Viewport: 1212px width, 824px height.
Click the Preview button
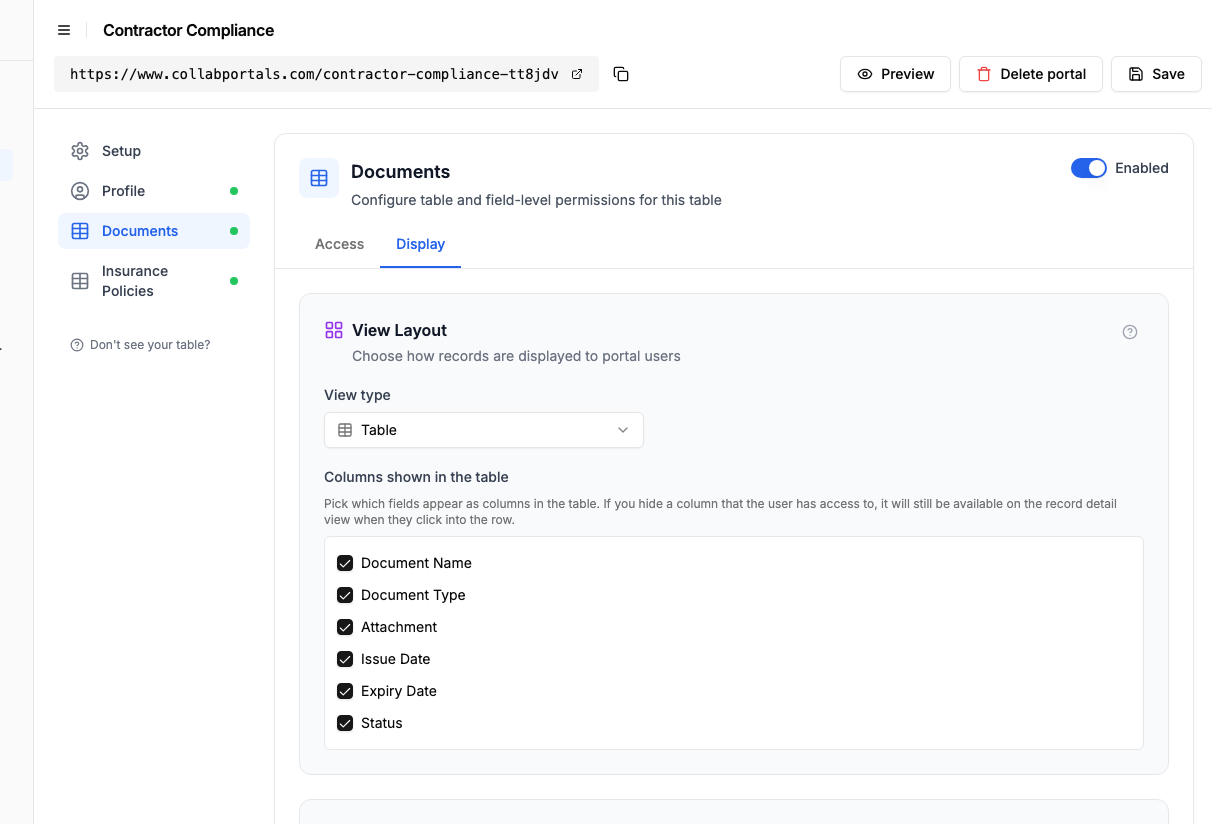pyautogui.click(x=895, y=74)
